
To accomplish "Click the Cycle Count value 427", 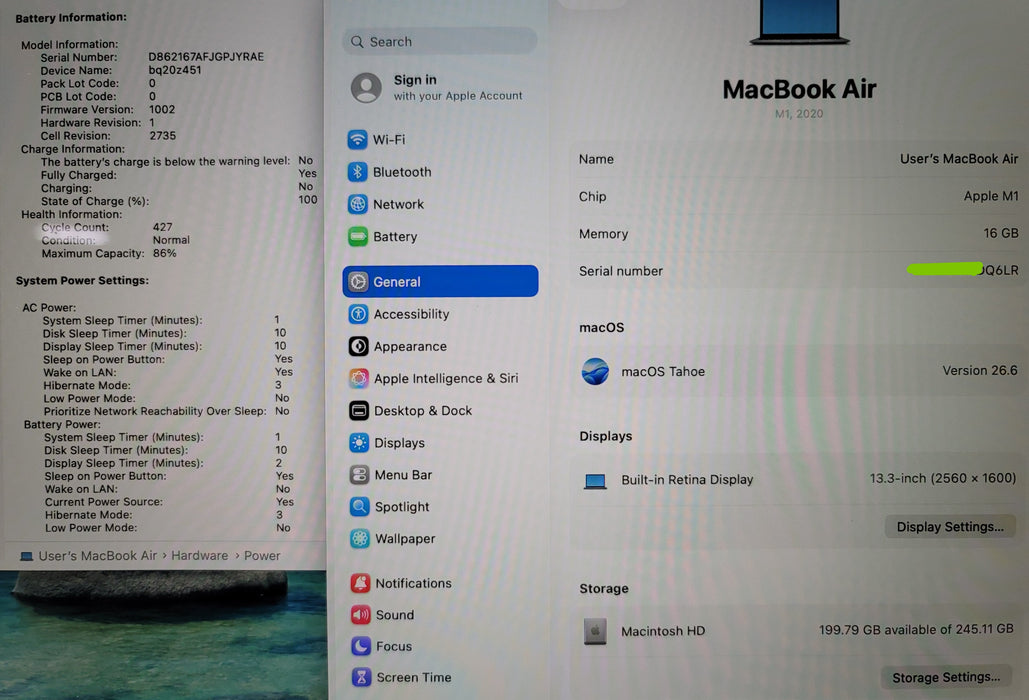I will click(162, 227).
